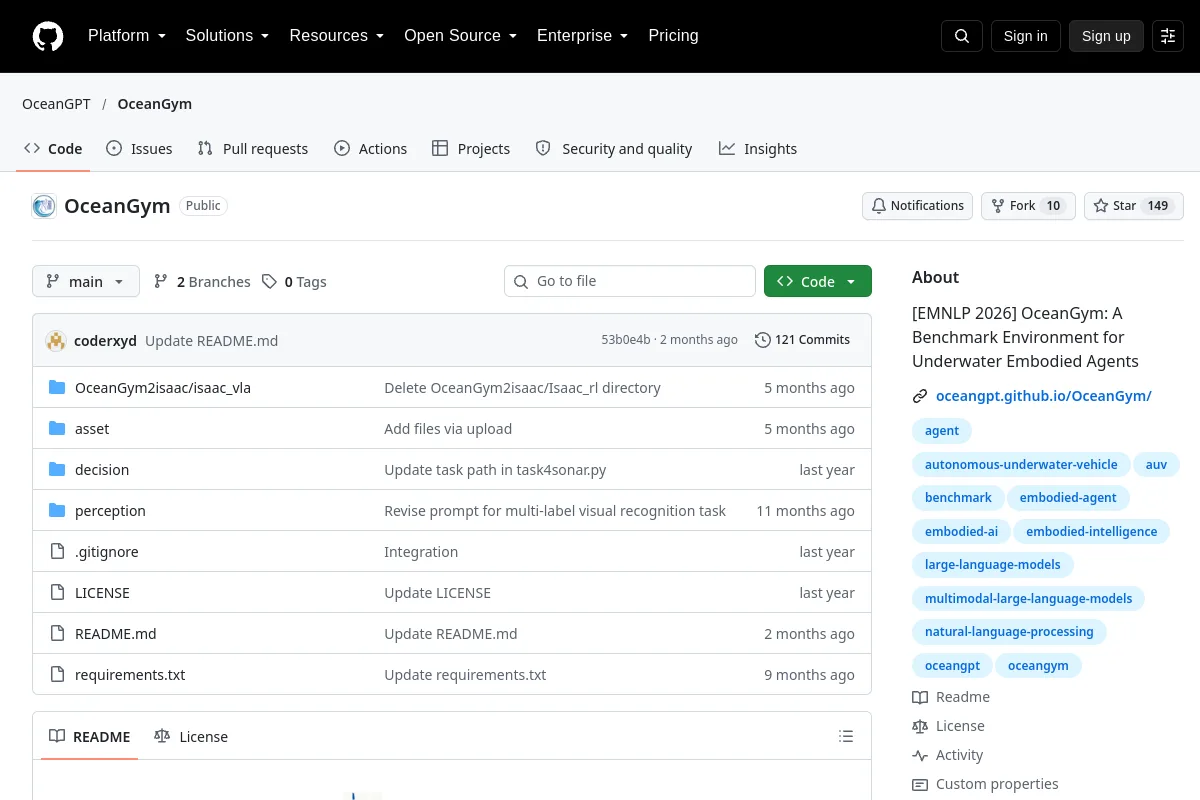Open the Pricing link
This screenshot has width=1200, height=800.
tap(673, 36)
